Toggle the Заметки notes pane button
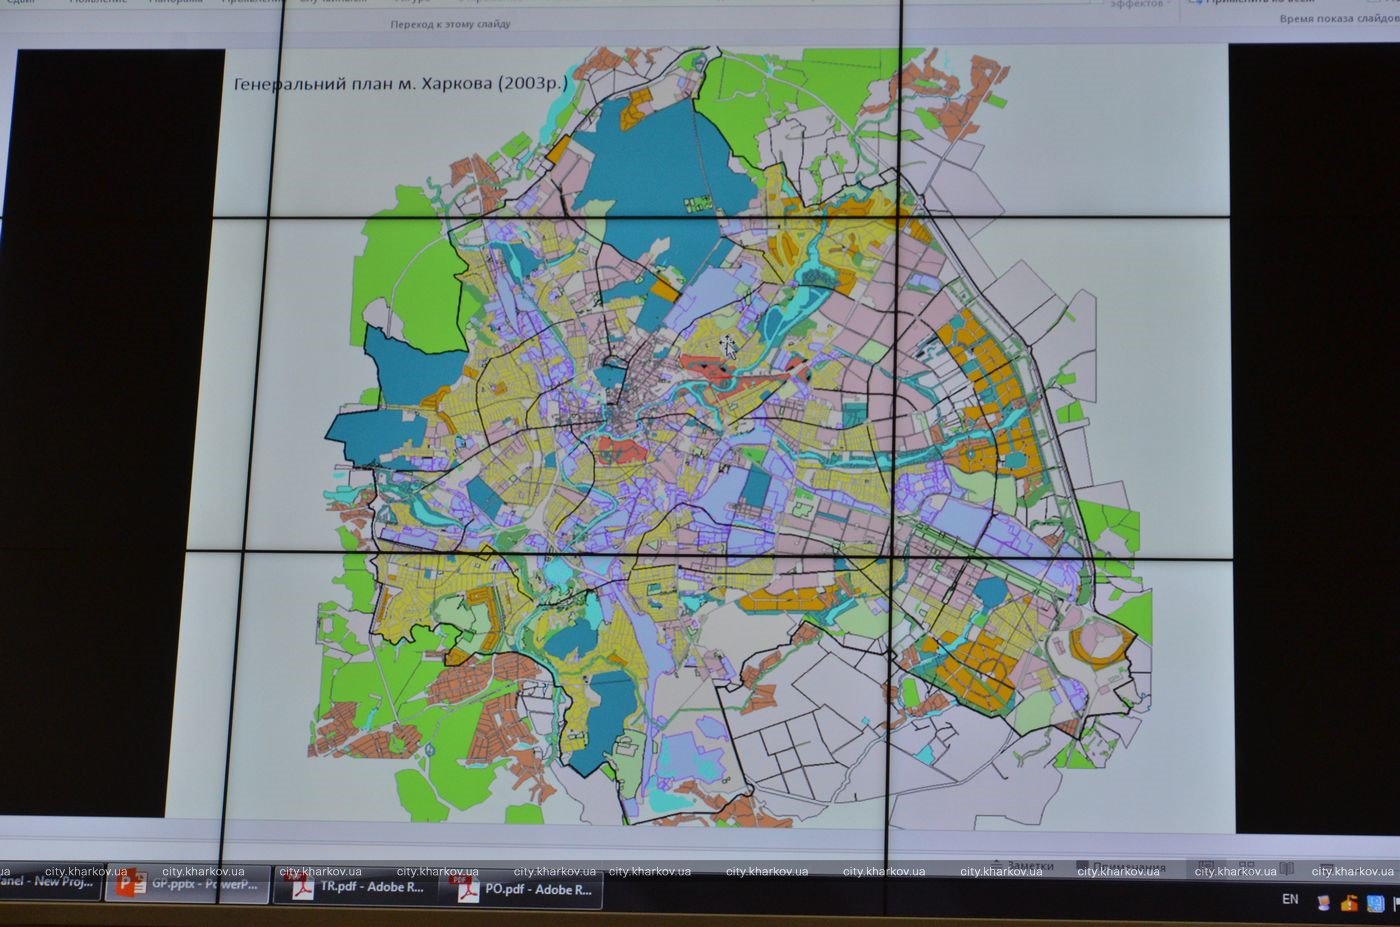 [1022, 866]
